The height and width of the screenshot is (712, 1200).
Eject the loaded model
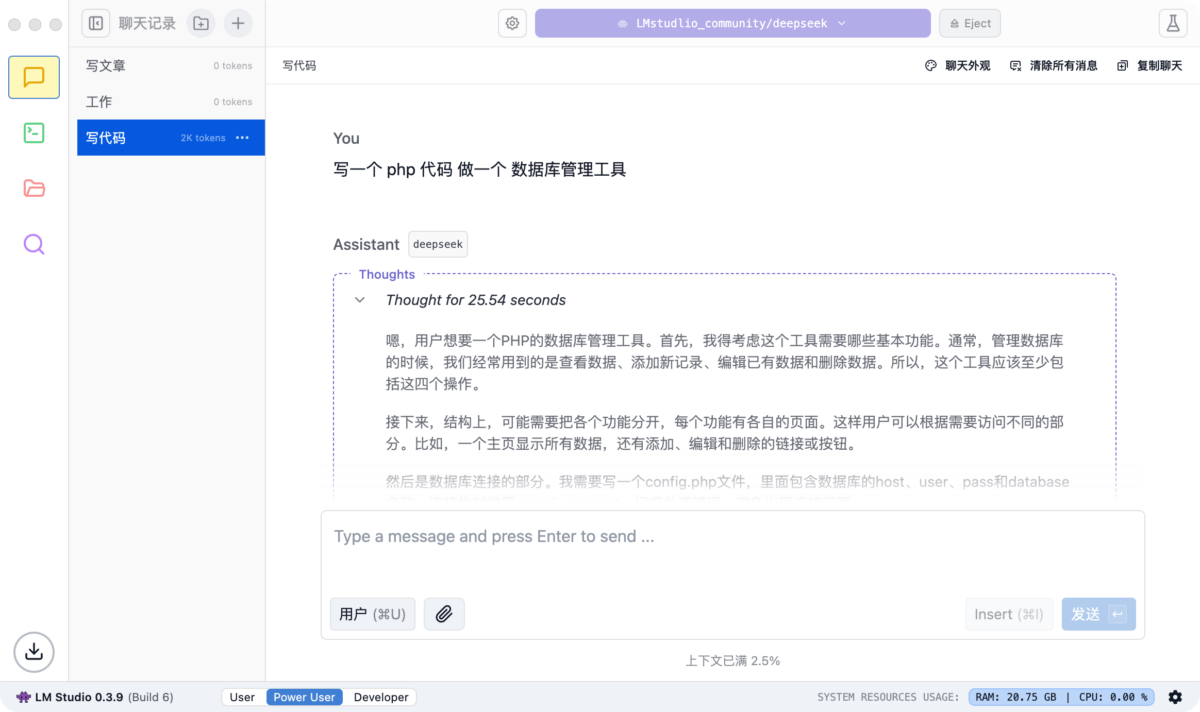coord(970,23)
